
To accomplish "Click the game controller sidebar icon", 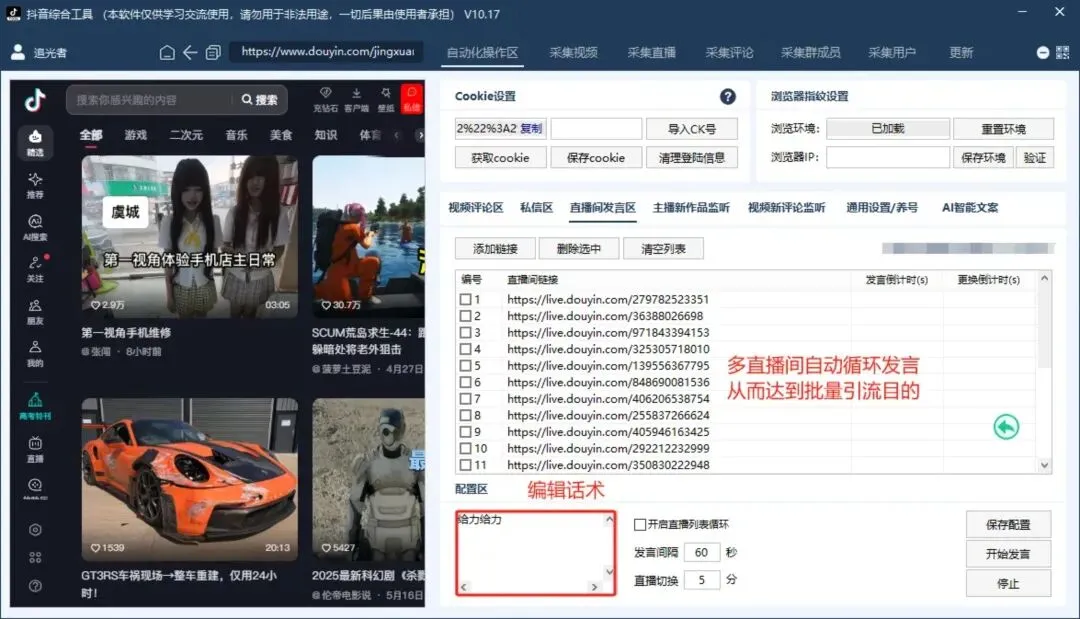I will [35, 489].
